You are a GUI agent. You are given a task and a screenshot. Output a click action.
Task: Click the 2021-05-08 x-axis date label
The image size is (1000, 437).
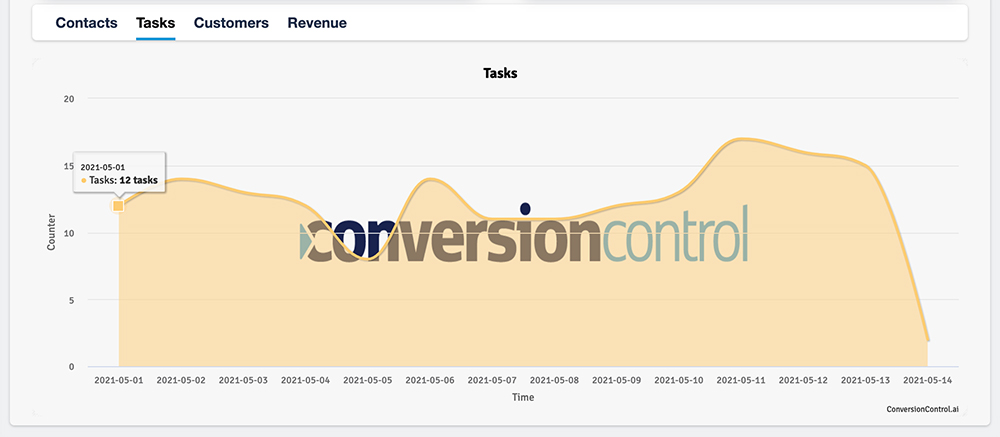[555, 380]
